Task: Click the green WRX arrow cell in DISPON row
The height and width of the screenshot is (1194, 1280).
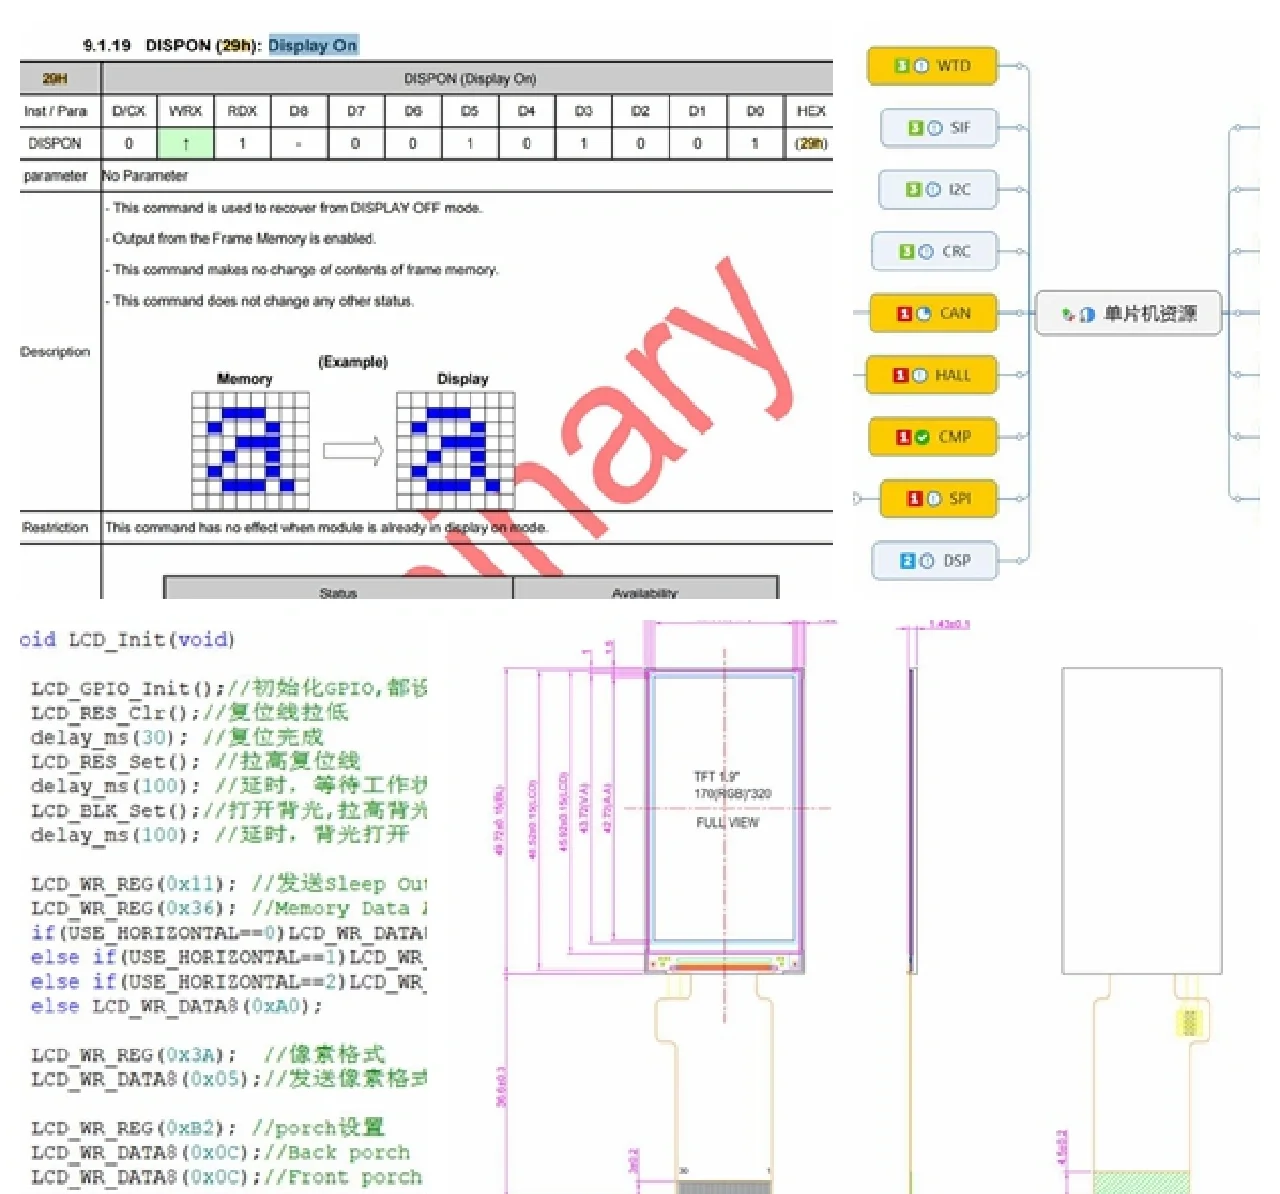Action: (185, 143)
